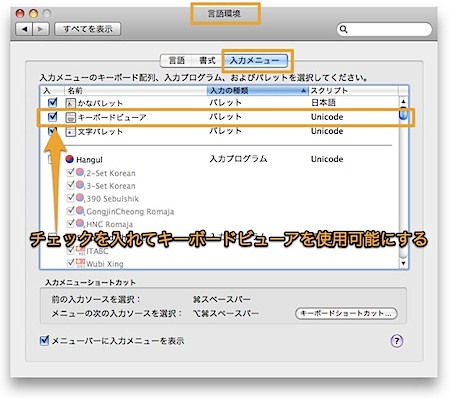The width and height of the screenshot is (450, 398).
Task: Click the 日本語 script cell
Action: tap(323, 102)
